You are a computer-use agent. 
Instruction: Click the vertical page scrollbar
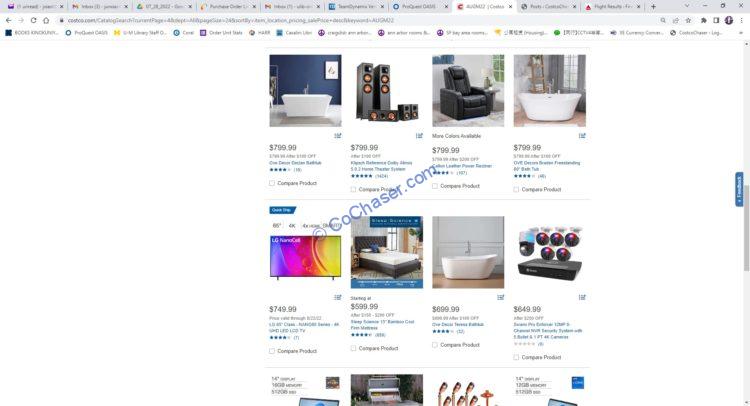pyautogui.click(x=746, y=221)
